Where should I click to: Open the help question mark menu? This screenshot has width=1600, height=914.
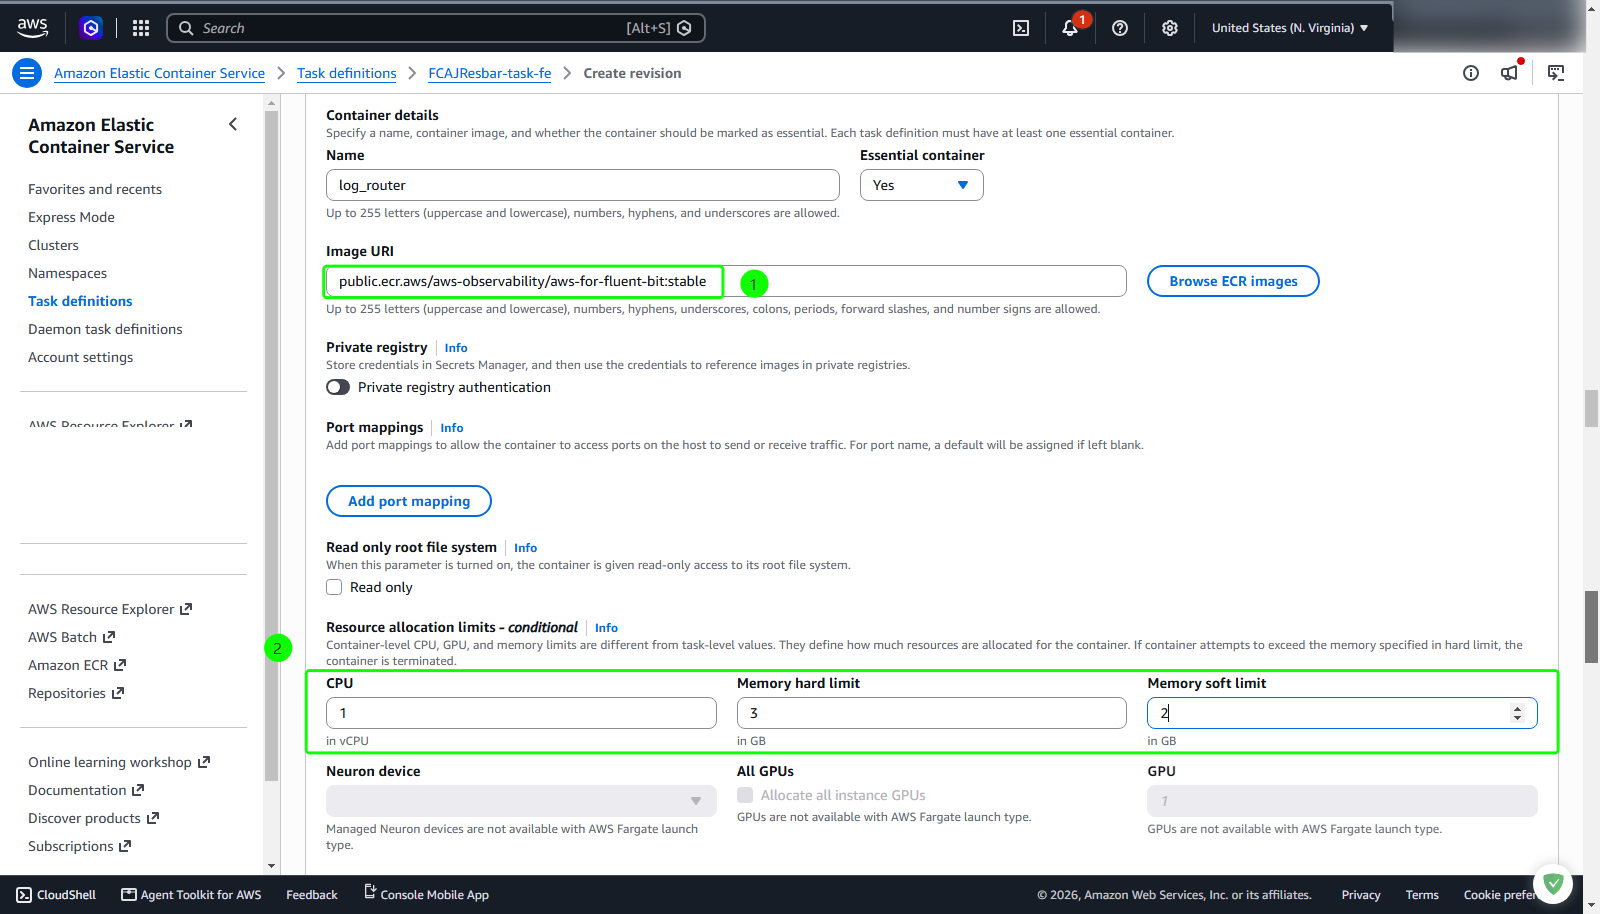coord(1120,28)
